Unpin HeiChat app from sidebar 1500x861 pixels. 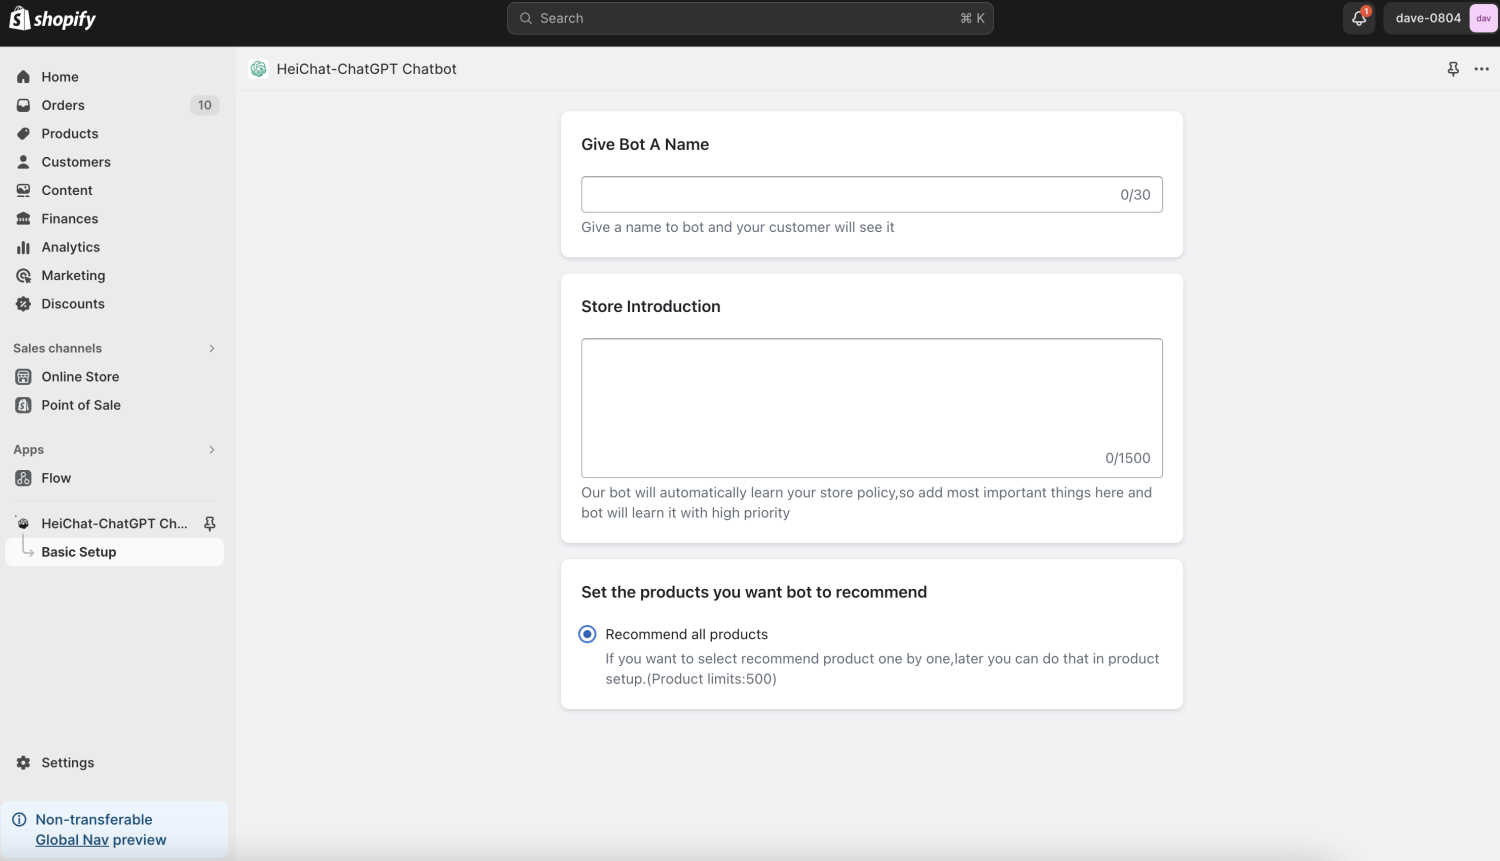click(210, 524)
